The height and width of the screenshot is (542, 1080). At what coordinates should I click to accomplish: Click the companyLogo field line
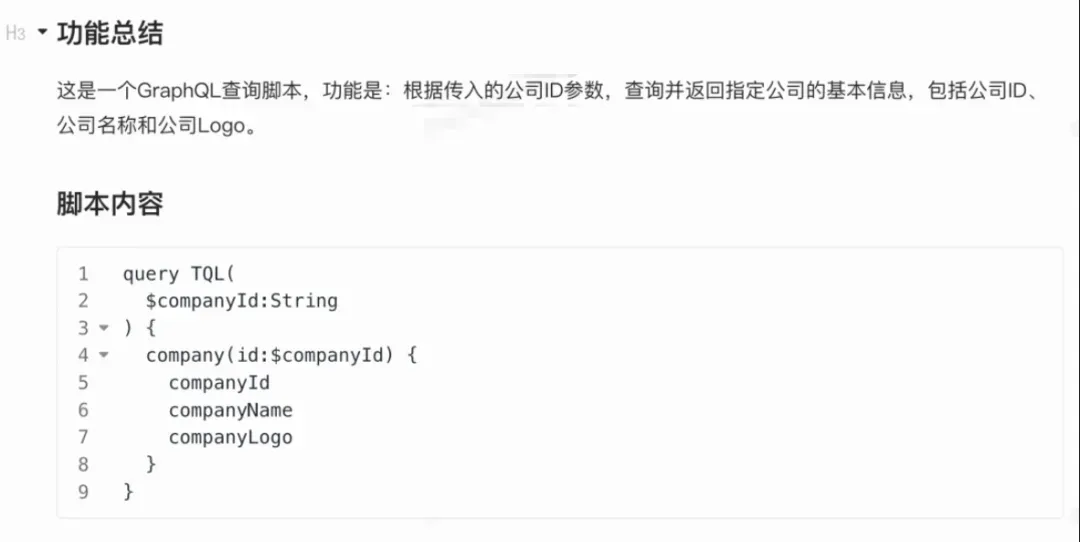tap(231, 437)
